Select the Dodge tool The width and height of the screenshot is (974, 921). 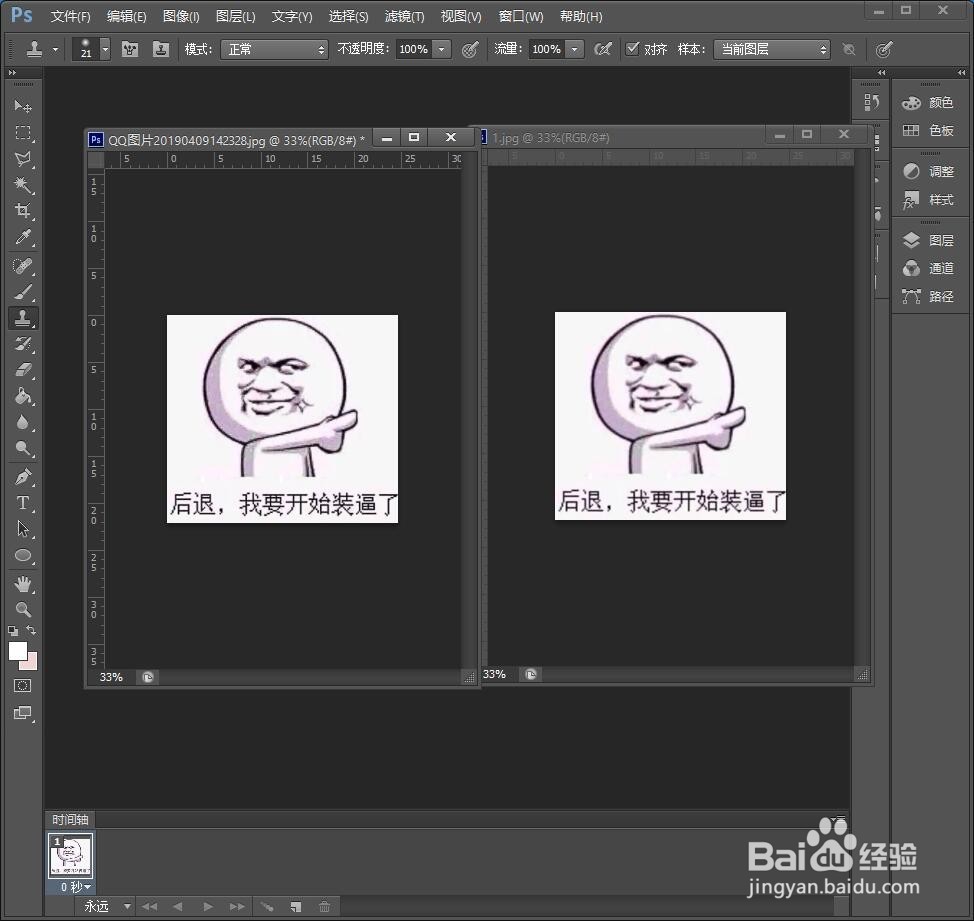point(23,448)
